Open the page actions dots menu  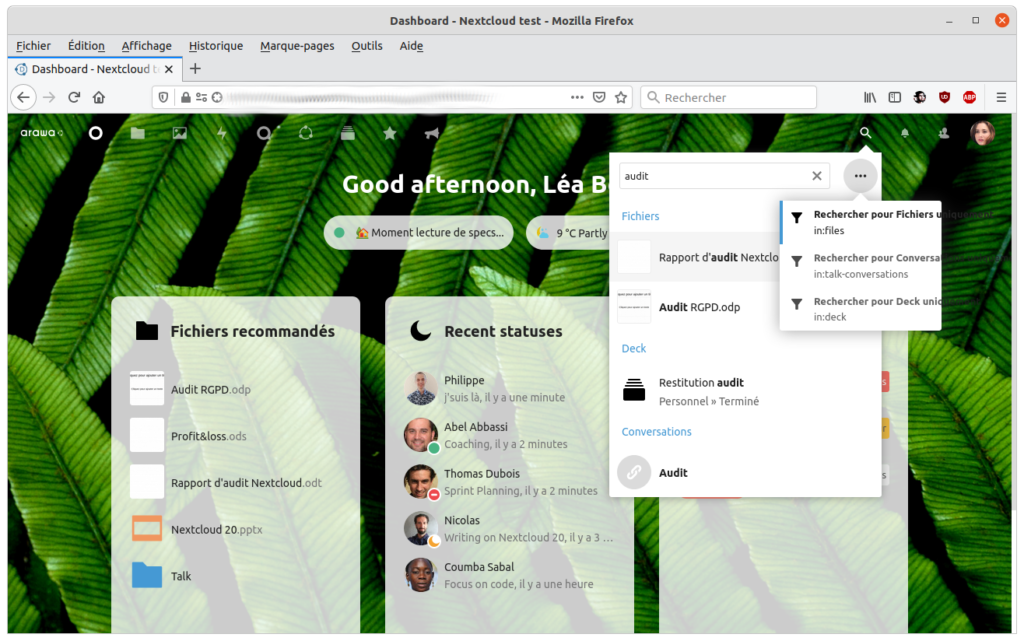577,97
